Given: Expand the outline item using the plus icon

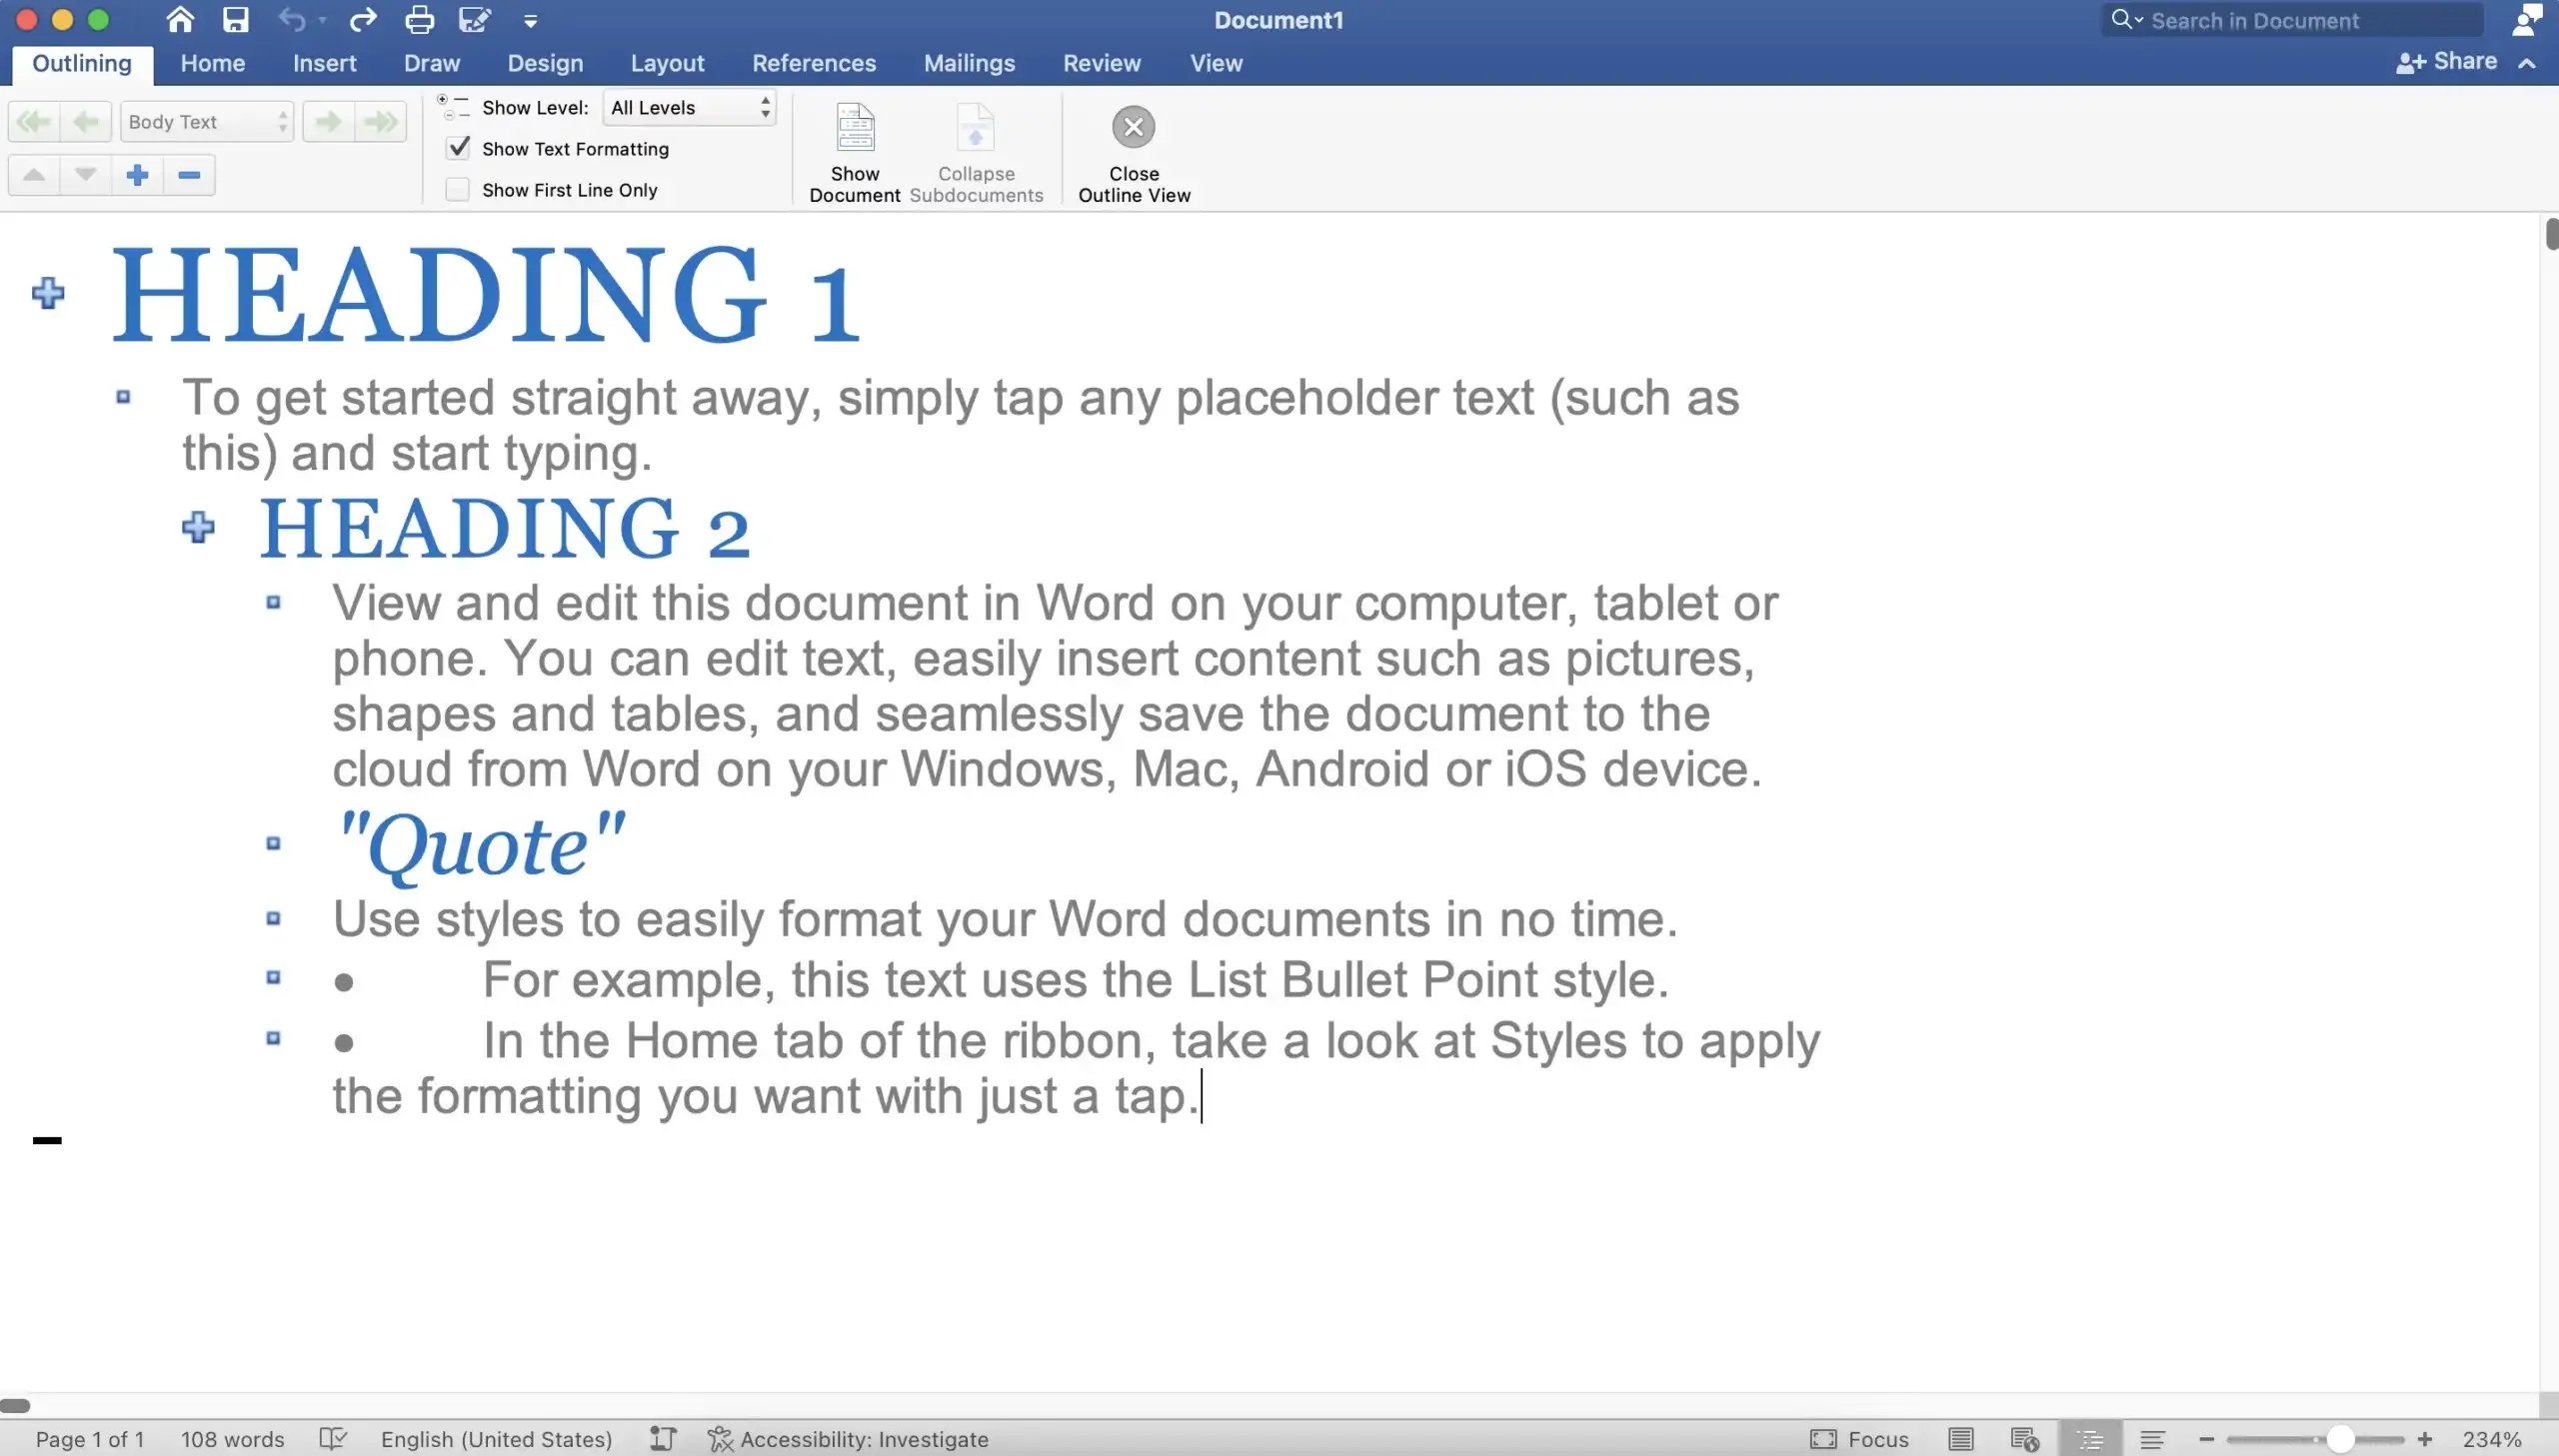Looking at the screenshot, I should [x=138, y=175].
